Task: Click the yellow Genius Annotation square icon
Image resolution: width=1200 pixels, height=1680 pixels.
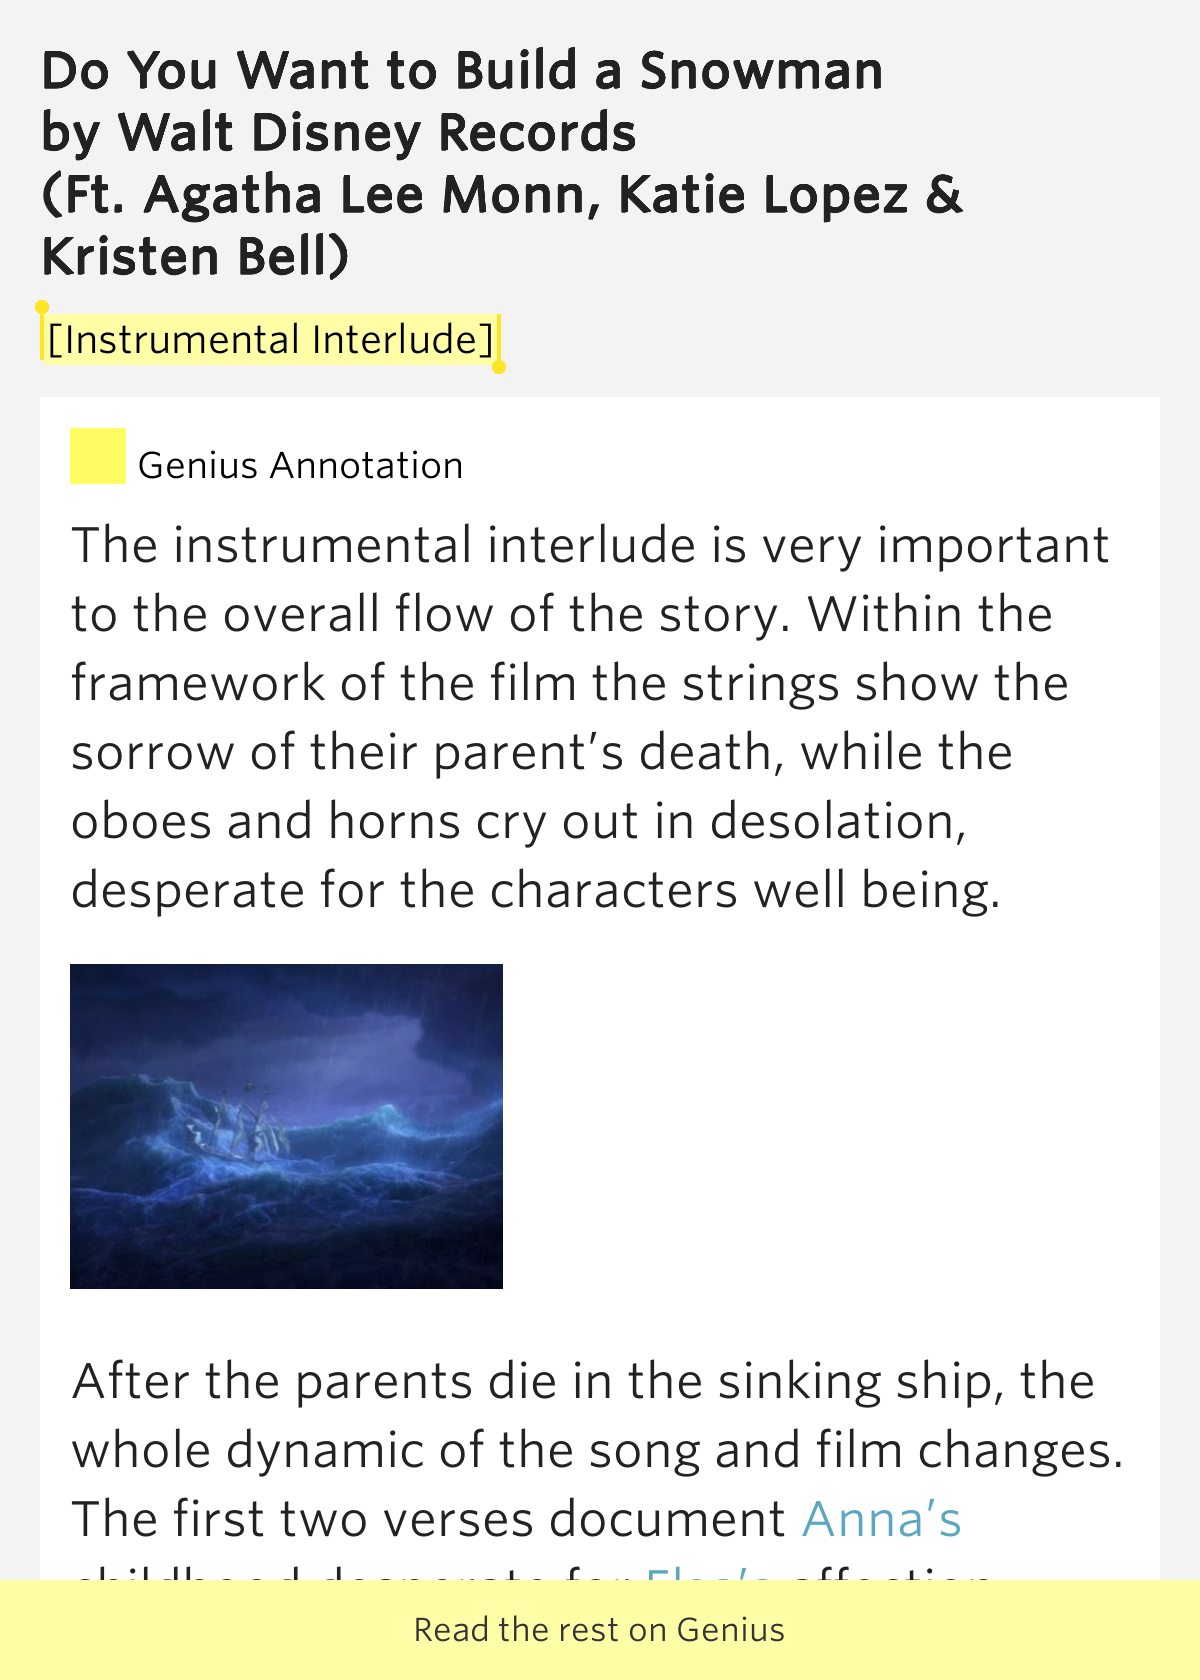Action: point(97,456)
